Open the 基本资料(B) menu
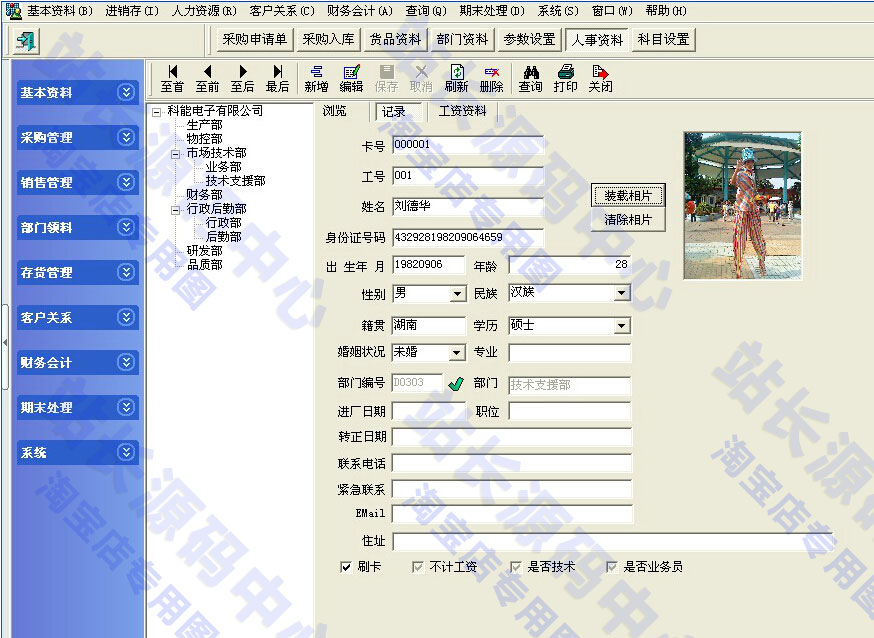This screenshot has height=638, width=874. [x=60, y=11]
